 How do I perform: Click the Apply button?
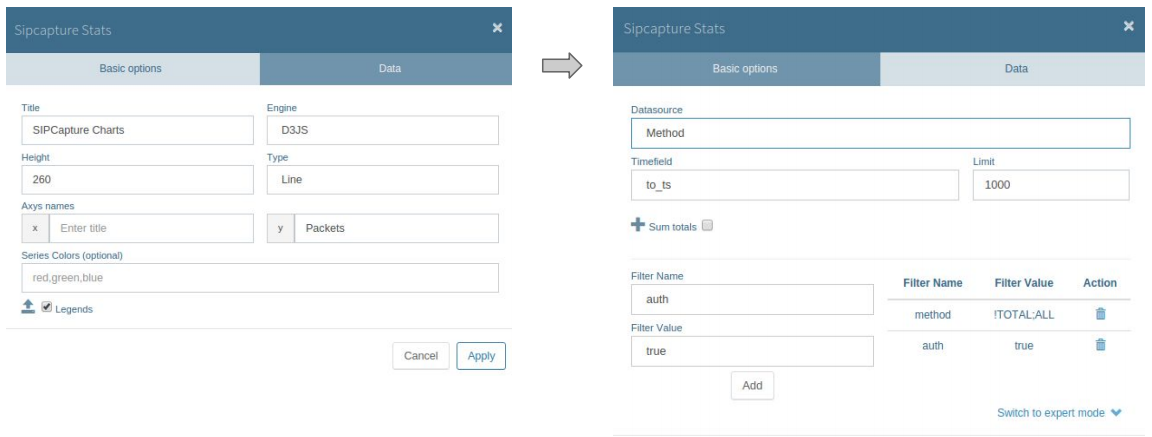(481, 355)
